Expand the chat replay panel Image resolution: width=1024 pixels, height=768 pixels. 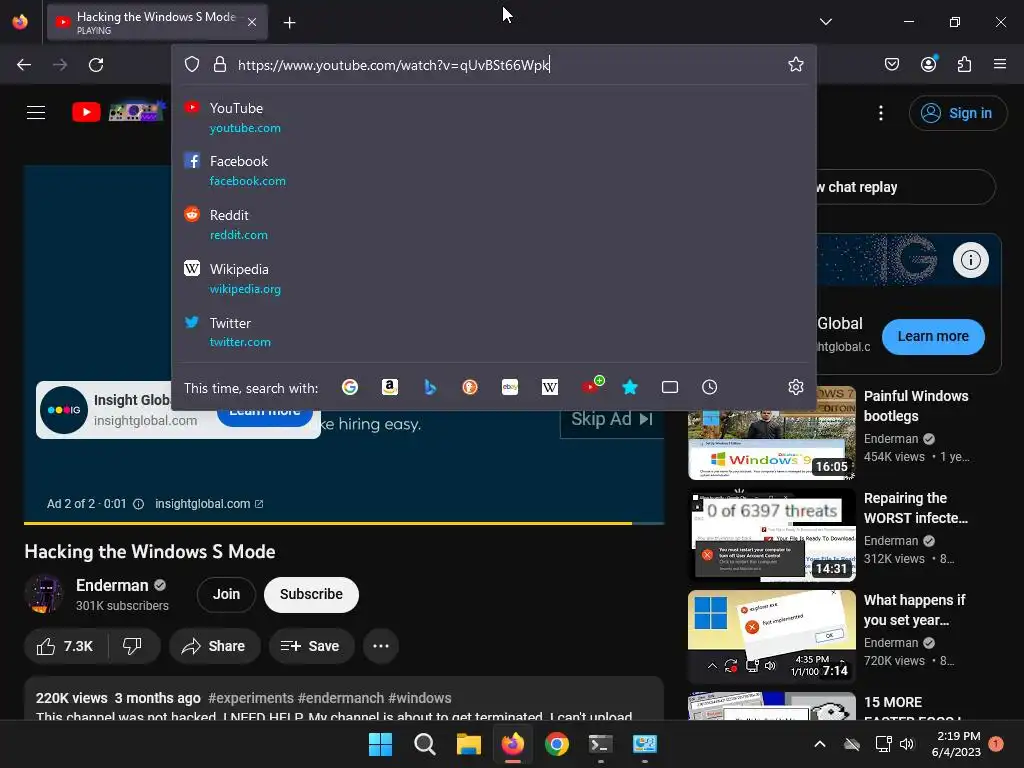coord(904,187)
